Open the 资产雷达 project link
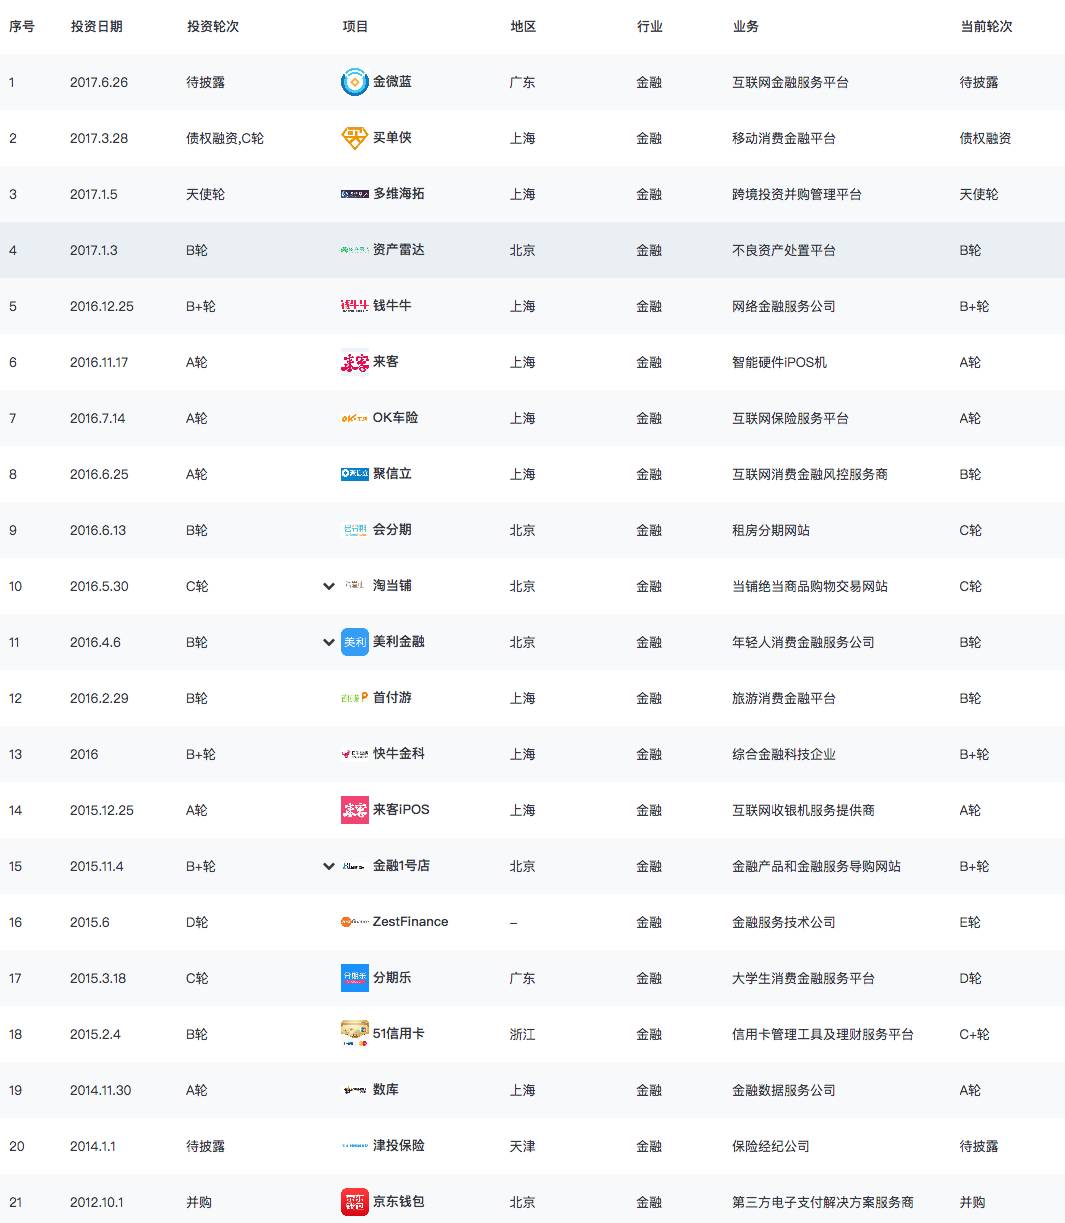The image size is (1065, 1223). pyautogui.click(x=399, y=250)
